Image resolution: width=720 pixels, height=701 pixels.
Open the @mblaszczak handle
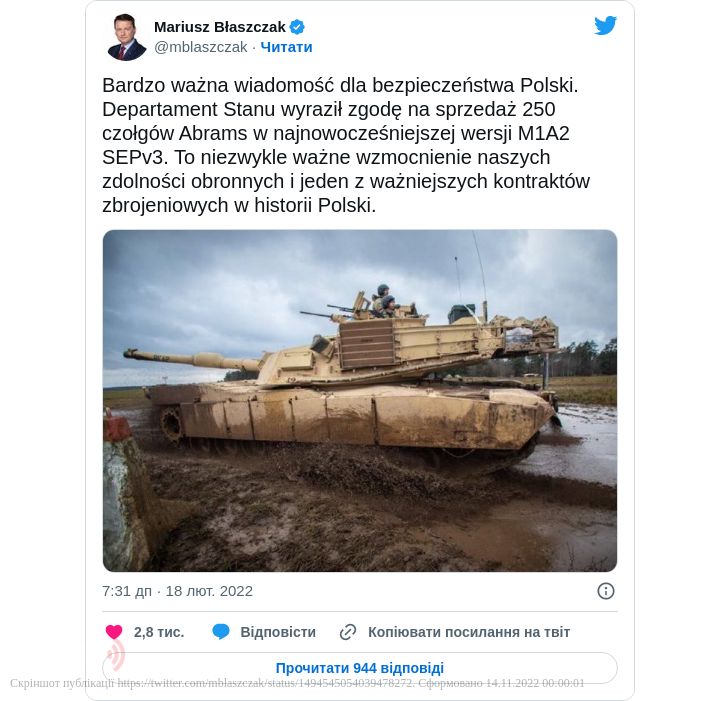(201, 47)
